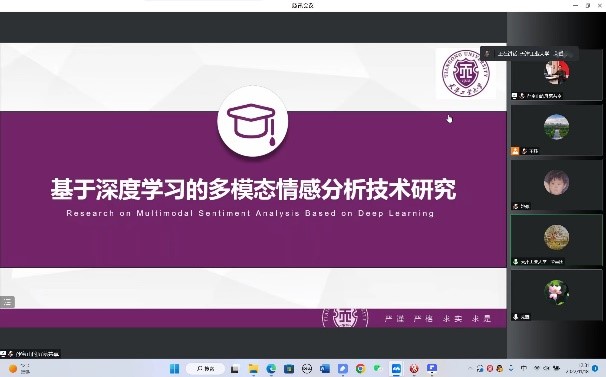Open the taskbar clock and date
606x377 pixels.
(x=578, y=368)
